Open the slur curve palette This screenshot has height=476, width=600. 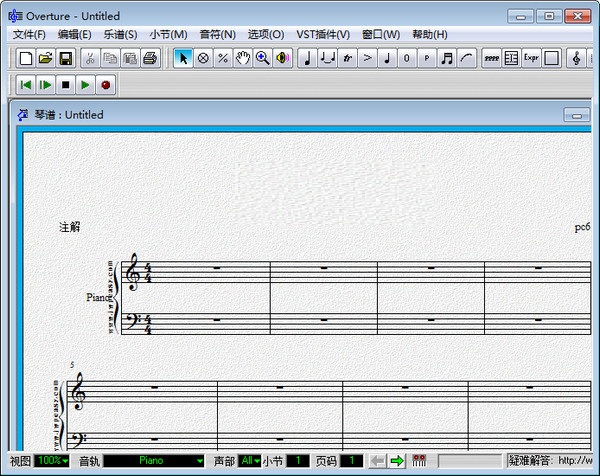coord(467,59)
